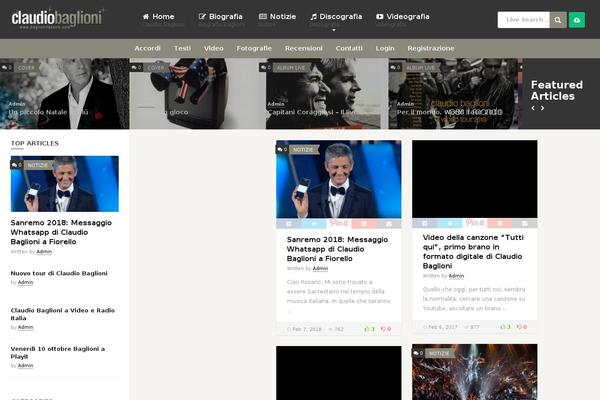Open featured article Per il mondo World Tour 2010
Image resolution: width=600 pixels, height=400 pixels.
coord(449,112)
